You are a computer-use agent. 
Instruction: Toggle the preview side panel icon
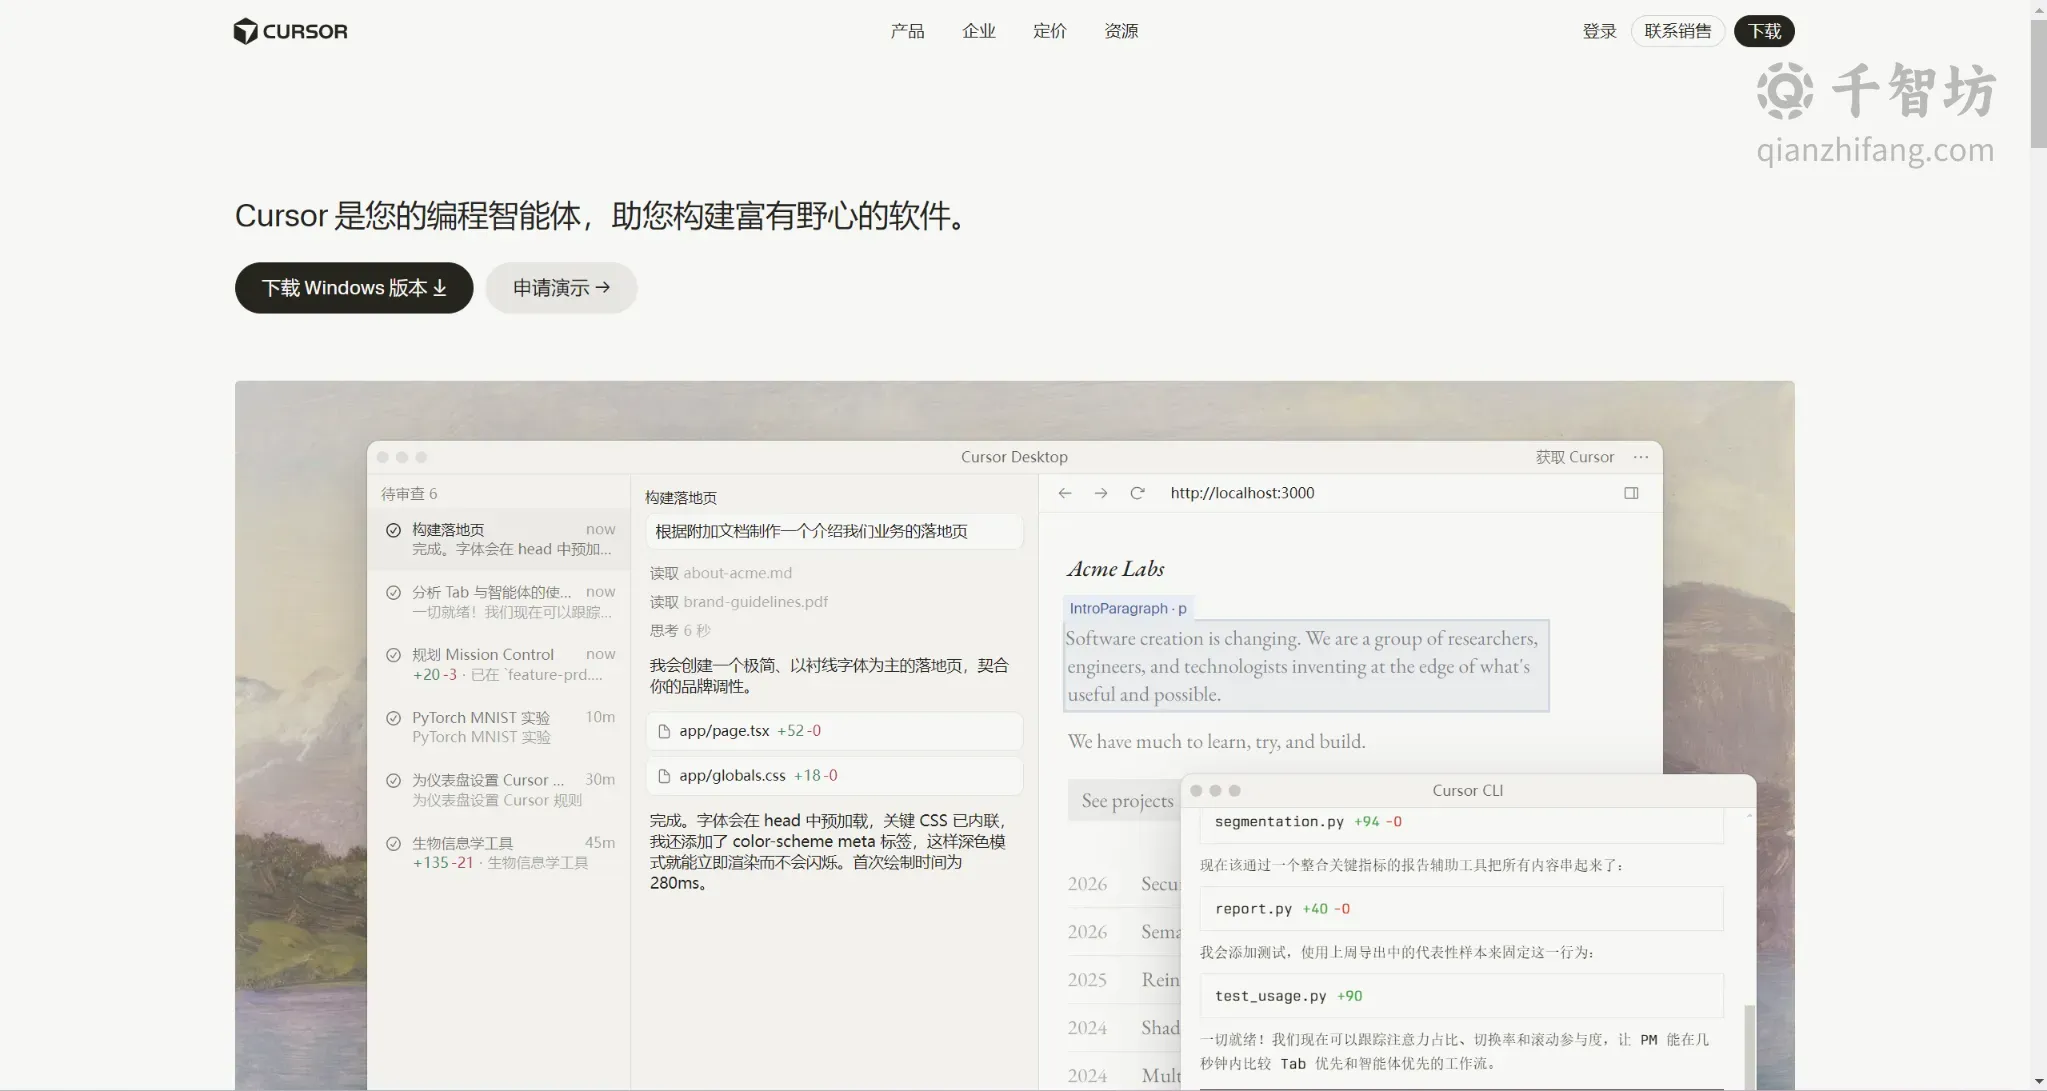point(1631,493)
